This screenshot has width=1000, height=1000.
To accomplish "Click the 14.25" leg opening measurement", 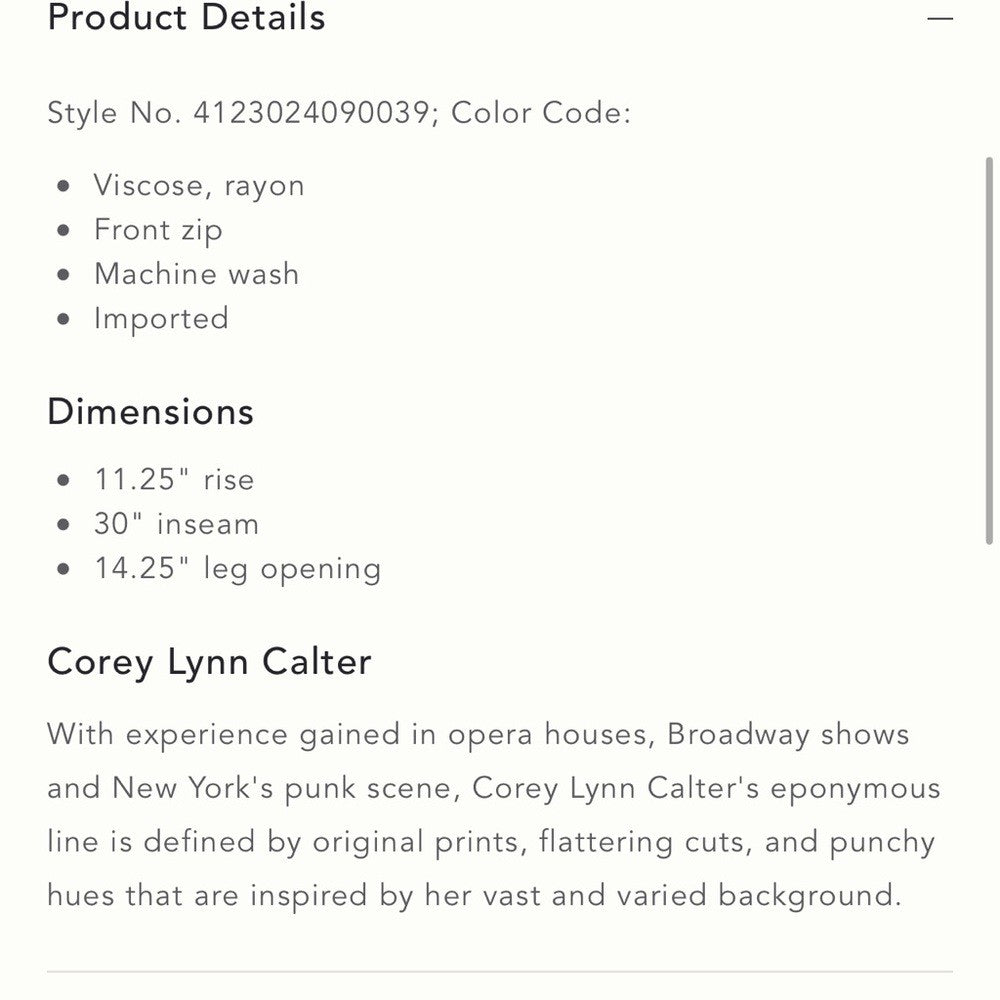I will click(237, 568).
